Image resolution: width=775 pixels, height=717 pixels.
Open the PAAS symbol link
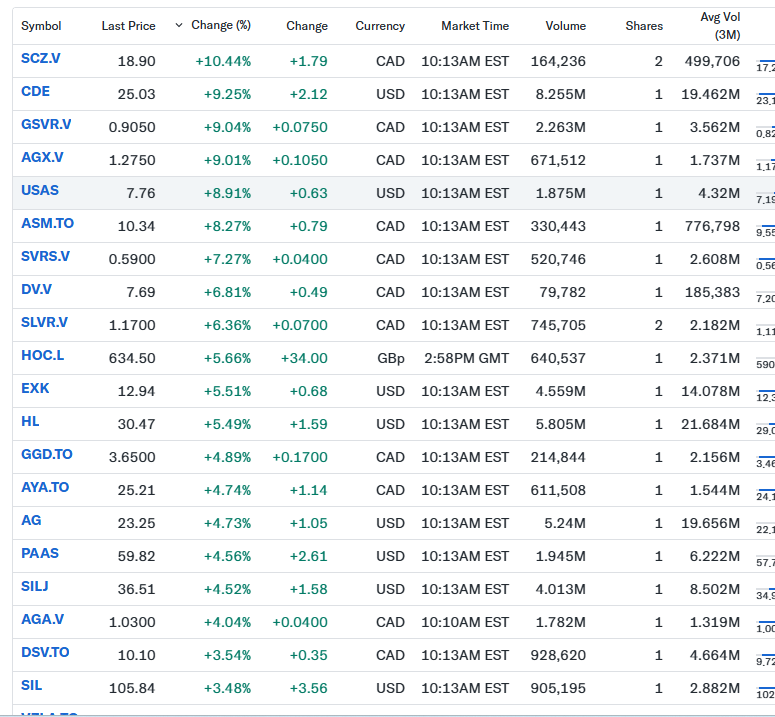pos(39,553)
